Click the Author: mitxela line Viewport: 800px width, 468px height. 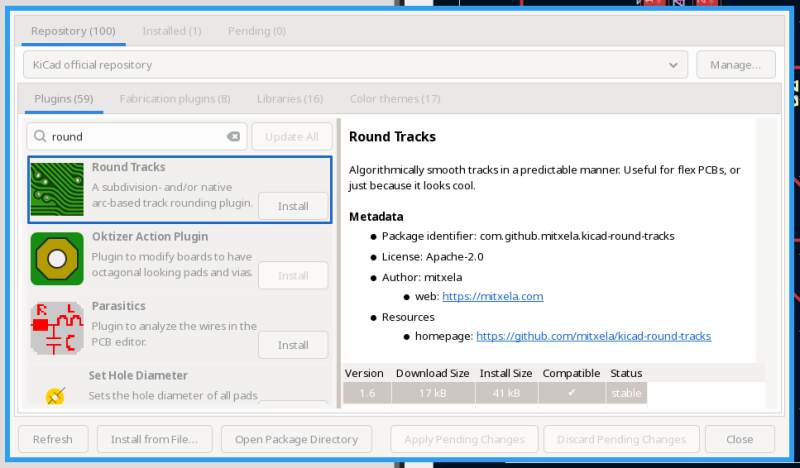(422, 277)
